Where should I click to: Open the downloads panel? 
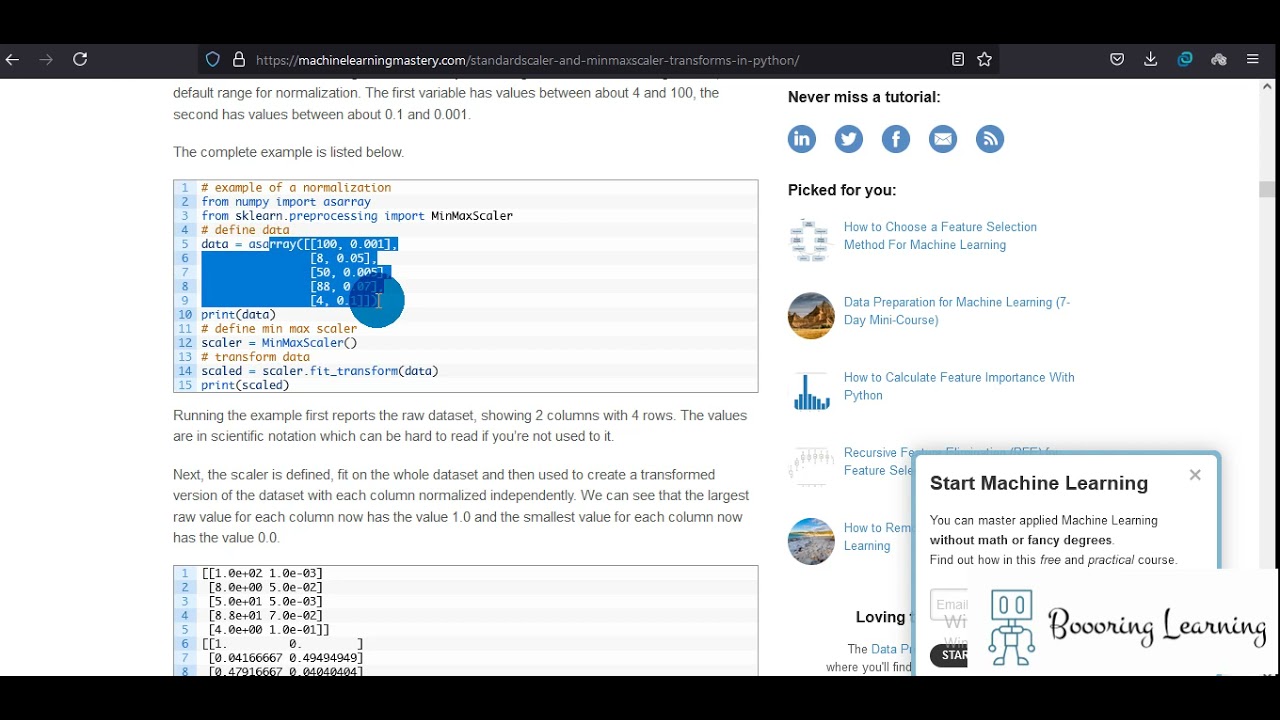(x=1151, y=60)
